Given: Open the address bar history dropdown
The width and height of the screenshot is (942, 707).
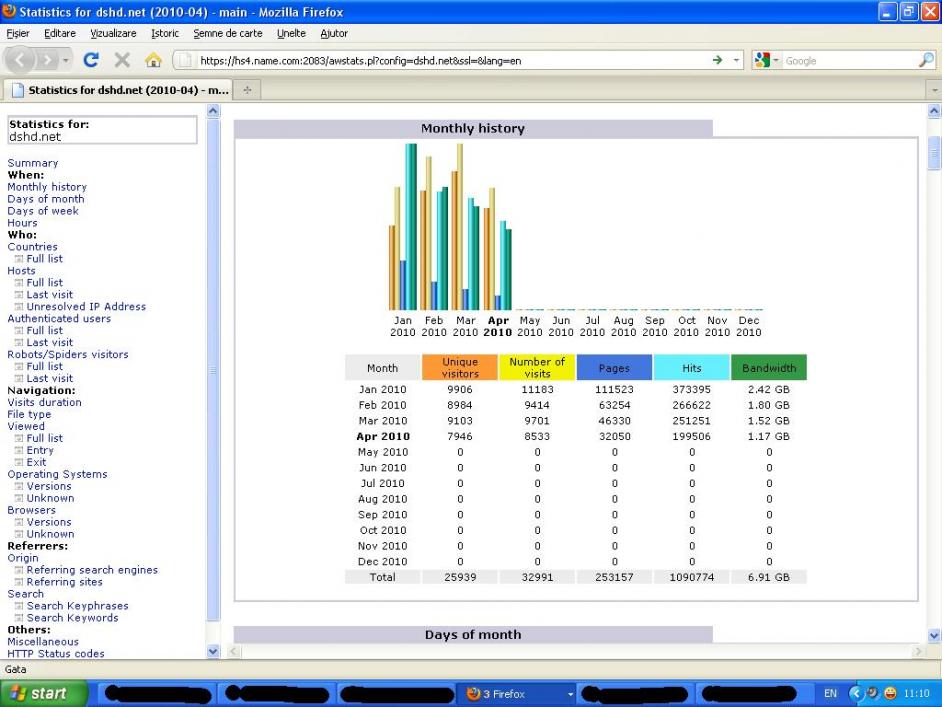Looking at the screenshot, I should [738, 60].
